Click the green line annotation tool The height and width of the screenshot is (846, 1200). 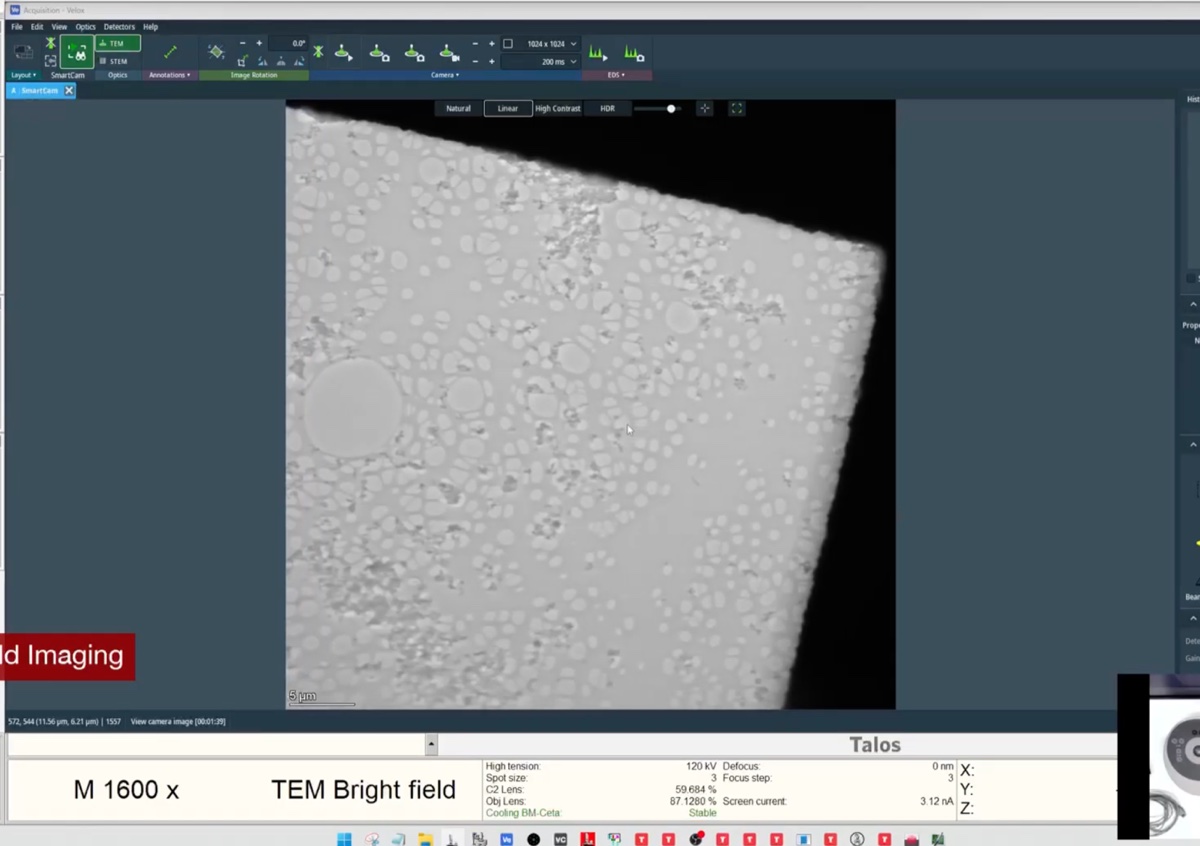[x=170, y=52]
